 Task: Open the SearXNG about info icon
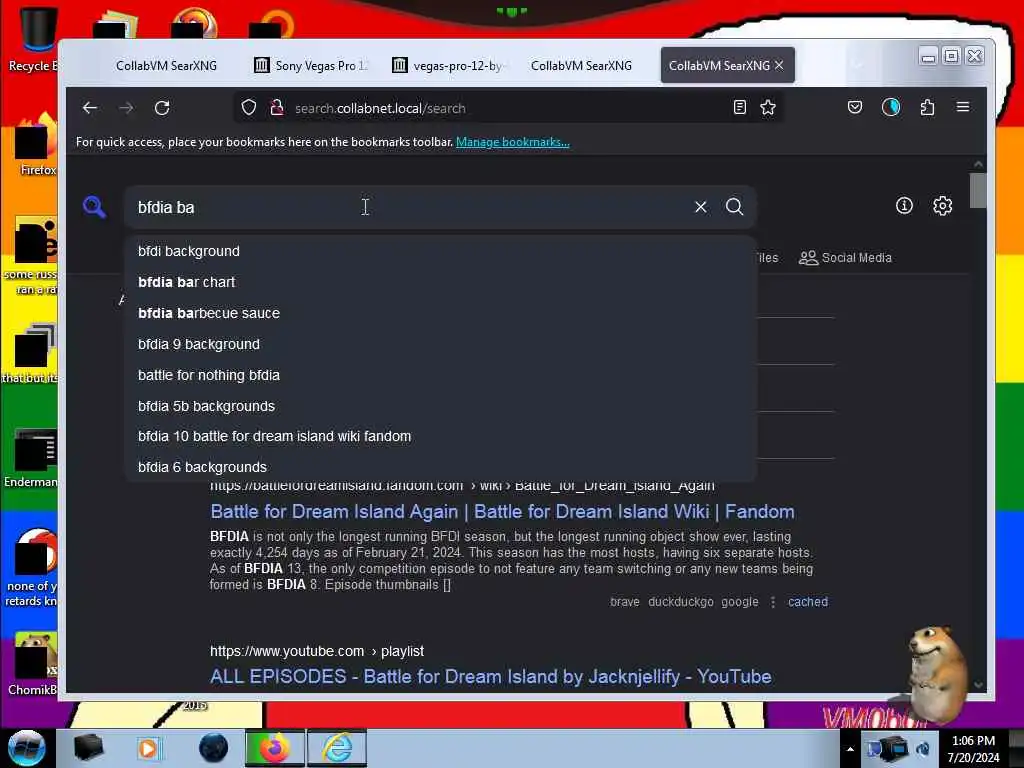coord(904,206)
